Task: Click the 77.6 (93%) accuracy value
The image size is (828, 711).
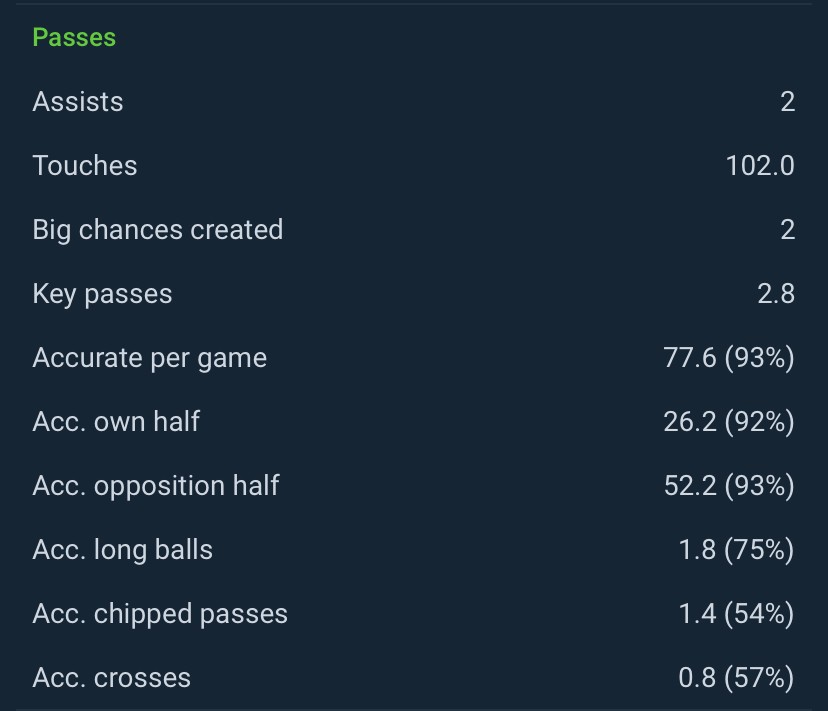Action: point(729,358)
